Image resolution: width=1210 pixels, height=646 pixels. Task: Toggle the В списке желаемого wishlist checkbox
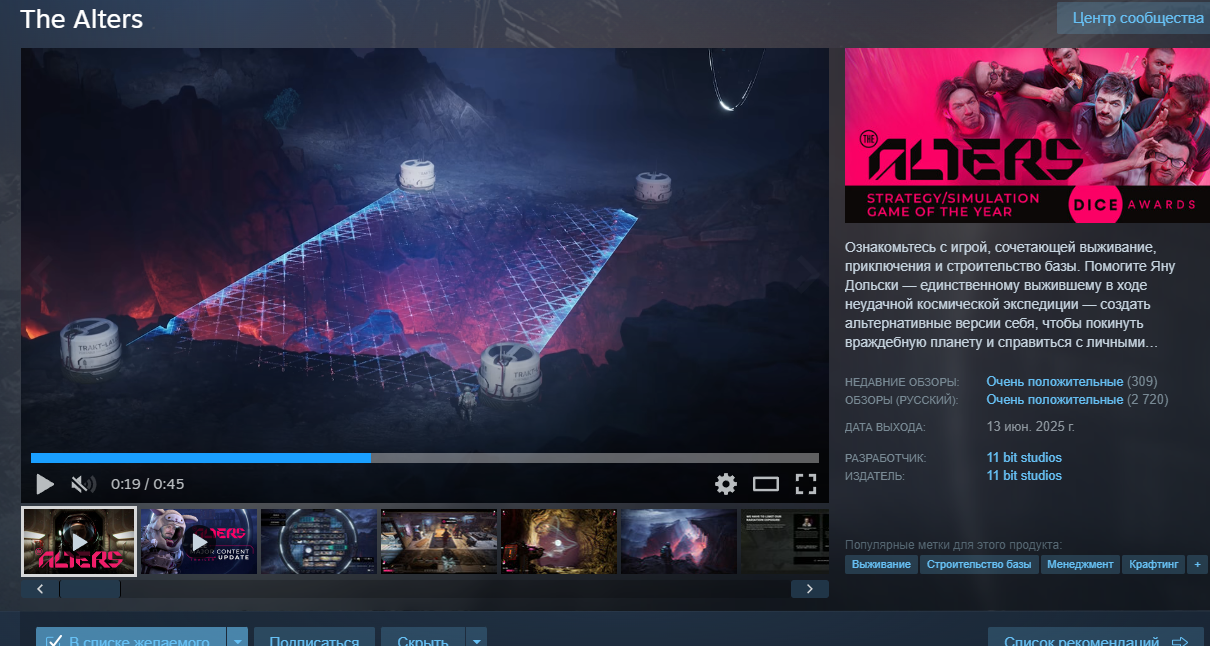pos(55,640)
